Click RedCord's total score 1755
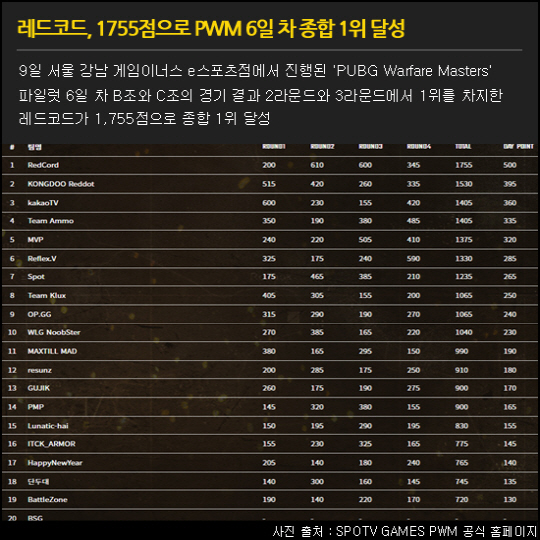The width and height of the screenshot is (540, 540). point(464,165)
